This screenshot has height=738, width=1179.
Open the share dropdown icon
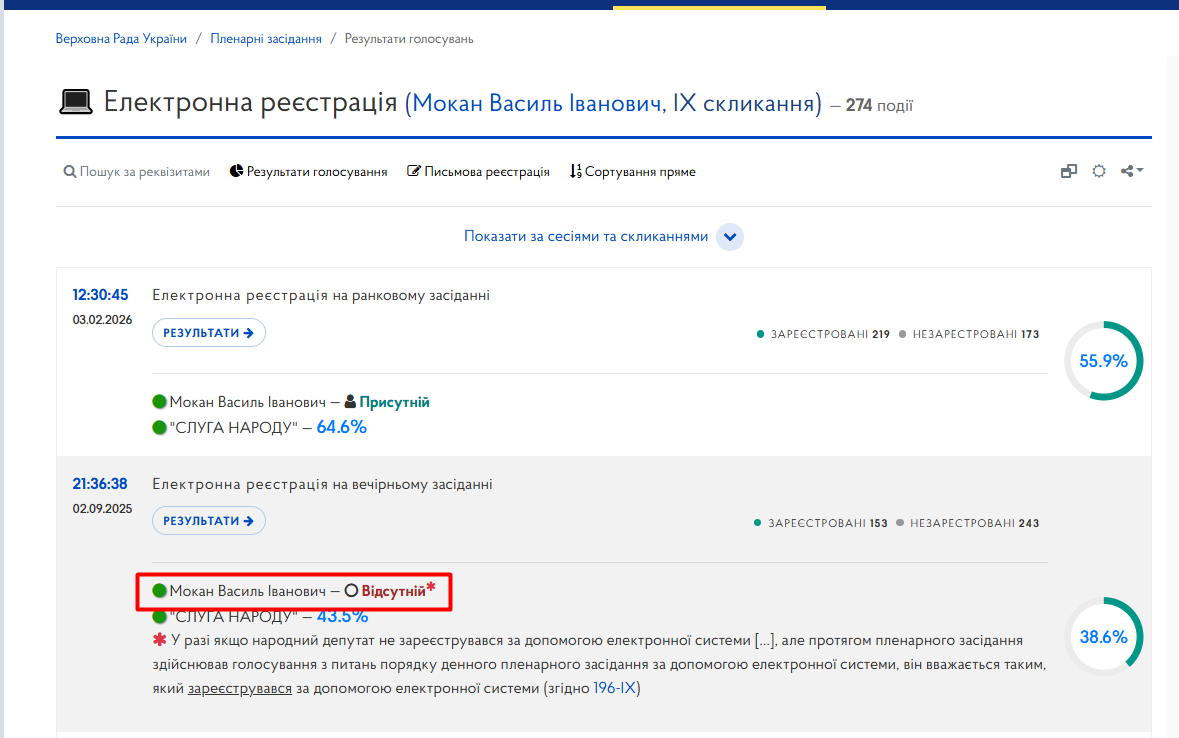tap(1132, 172)
